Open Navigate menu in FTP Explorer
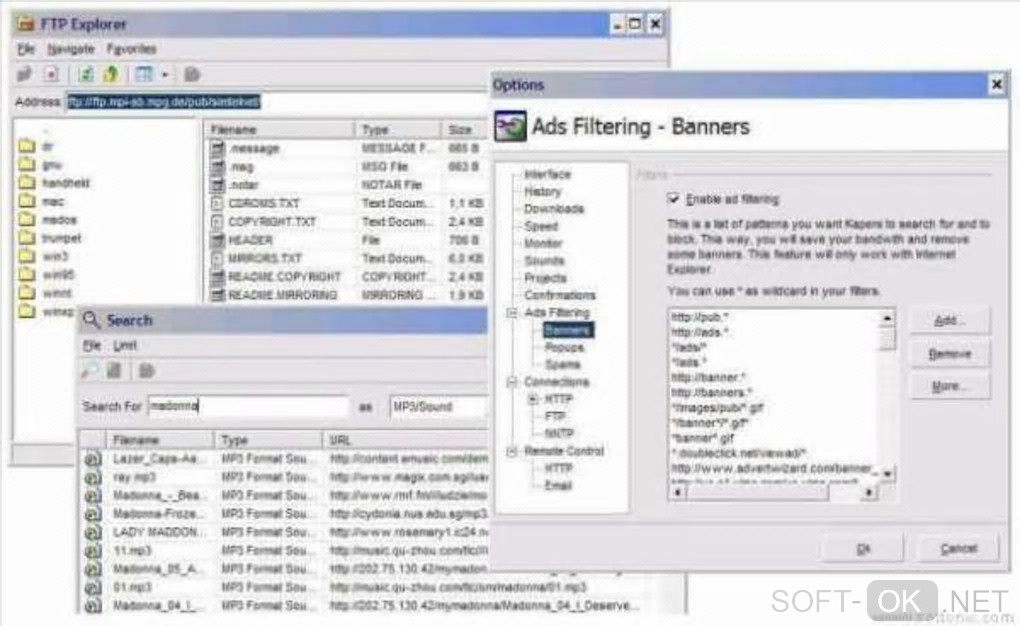 tap(70, 49)
